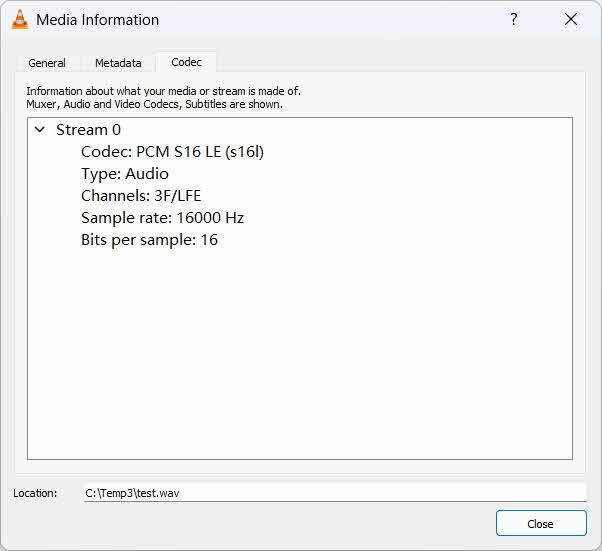
Task: Close the Media Information dialog with X
Action: pyautogui.click(x=571, y=19)
